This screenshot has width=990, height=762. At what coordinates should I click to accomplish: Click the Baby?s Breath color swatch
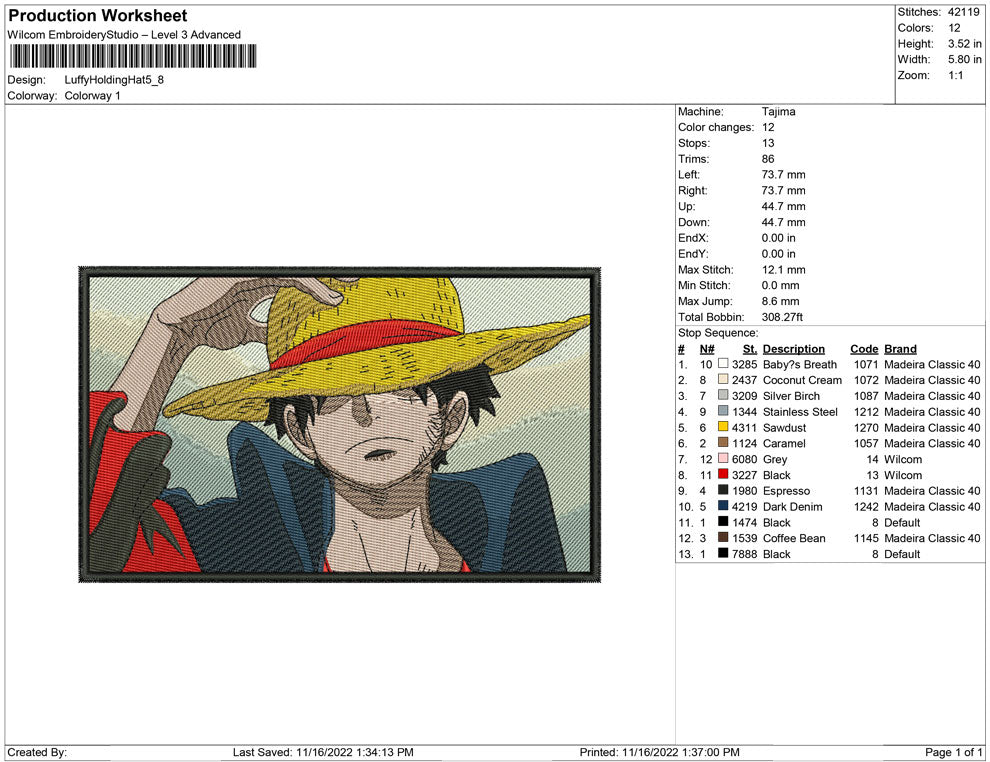click(x=723, y=364)
